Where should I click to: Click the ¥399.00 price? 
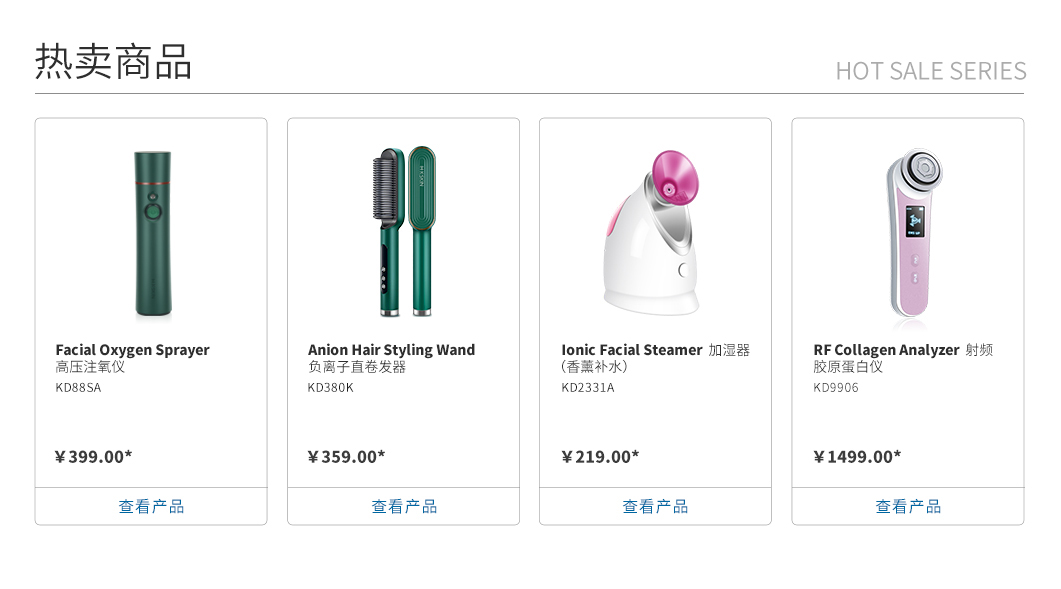(93, 457)
